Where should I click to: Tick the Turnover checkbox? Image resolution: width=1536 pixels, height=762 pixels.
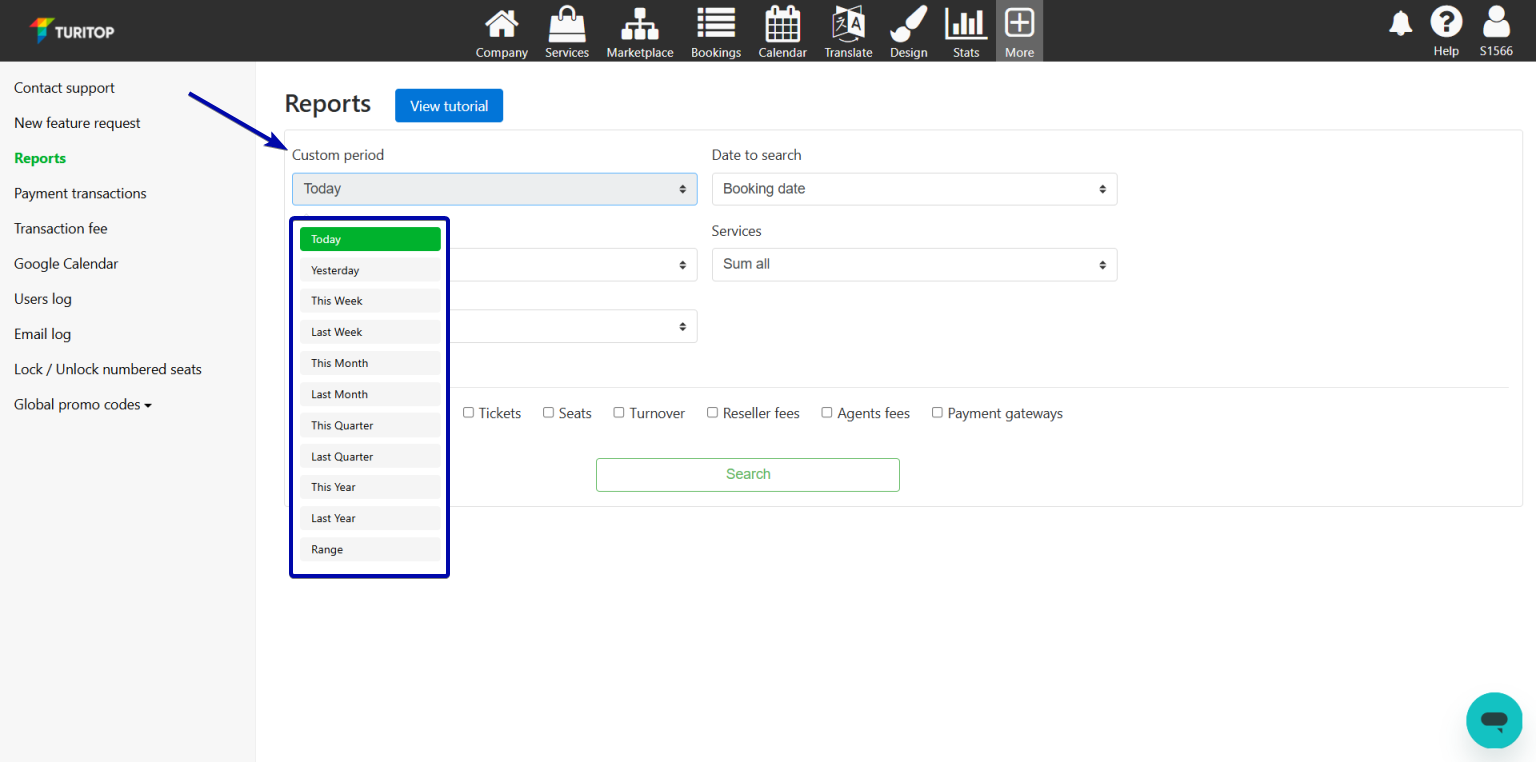point(619,412)
